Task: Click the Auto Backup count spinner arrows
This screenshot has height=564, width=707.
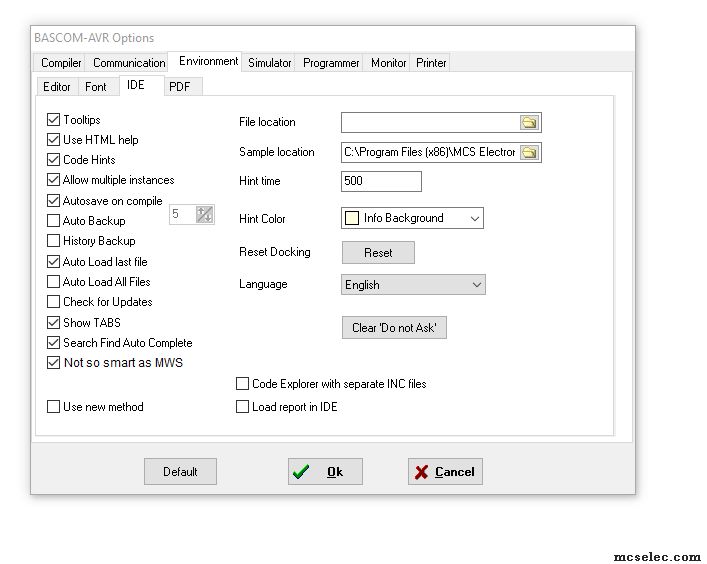Action: (204, 214)
